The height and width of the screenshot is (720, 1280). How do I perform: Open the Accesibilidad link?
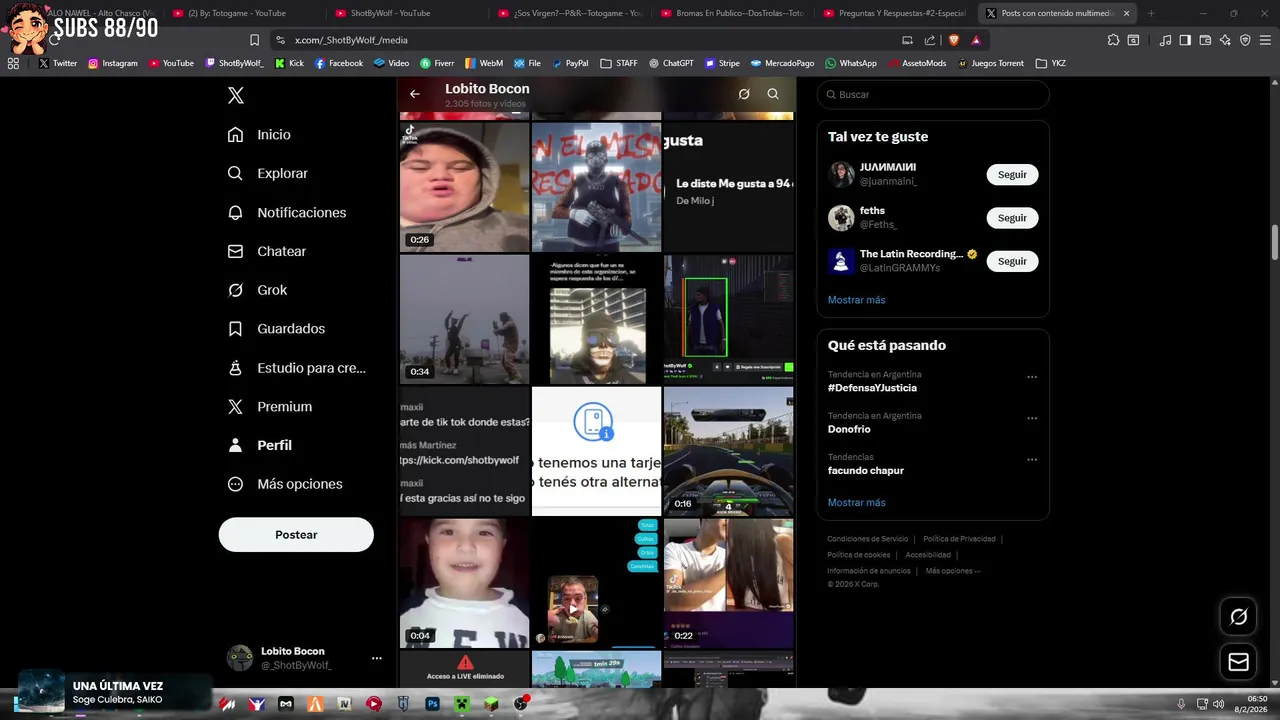coord(928,555)
